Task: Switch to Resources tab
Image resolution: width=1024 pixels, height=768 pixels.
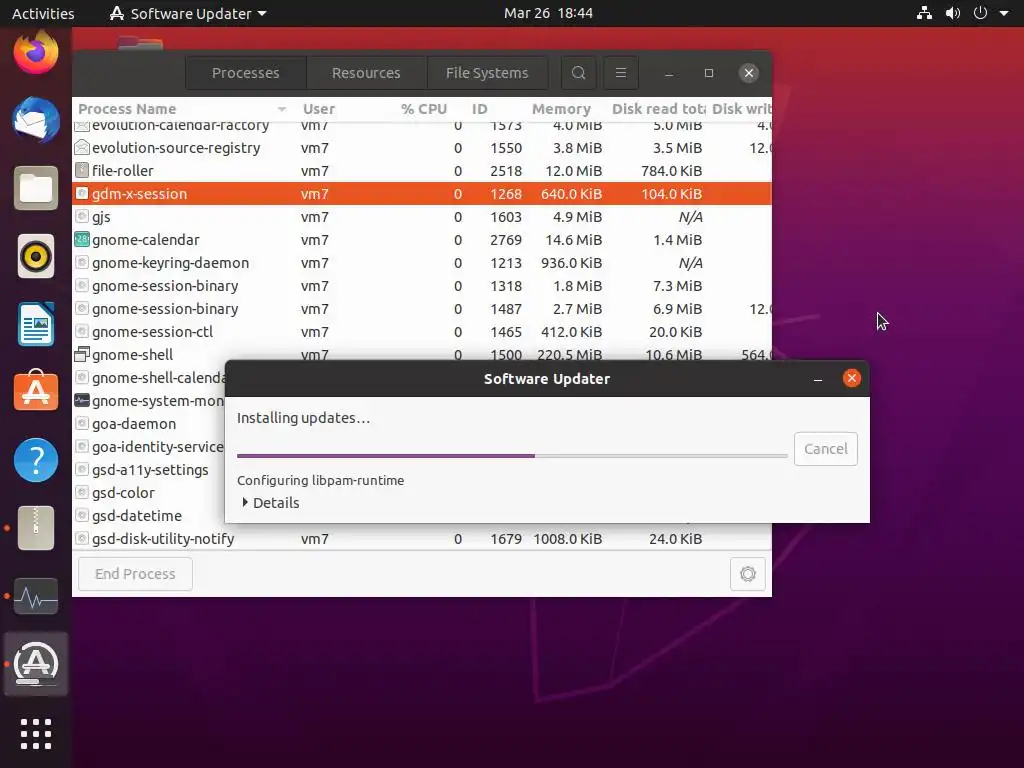Action: 366,72
